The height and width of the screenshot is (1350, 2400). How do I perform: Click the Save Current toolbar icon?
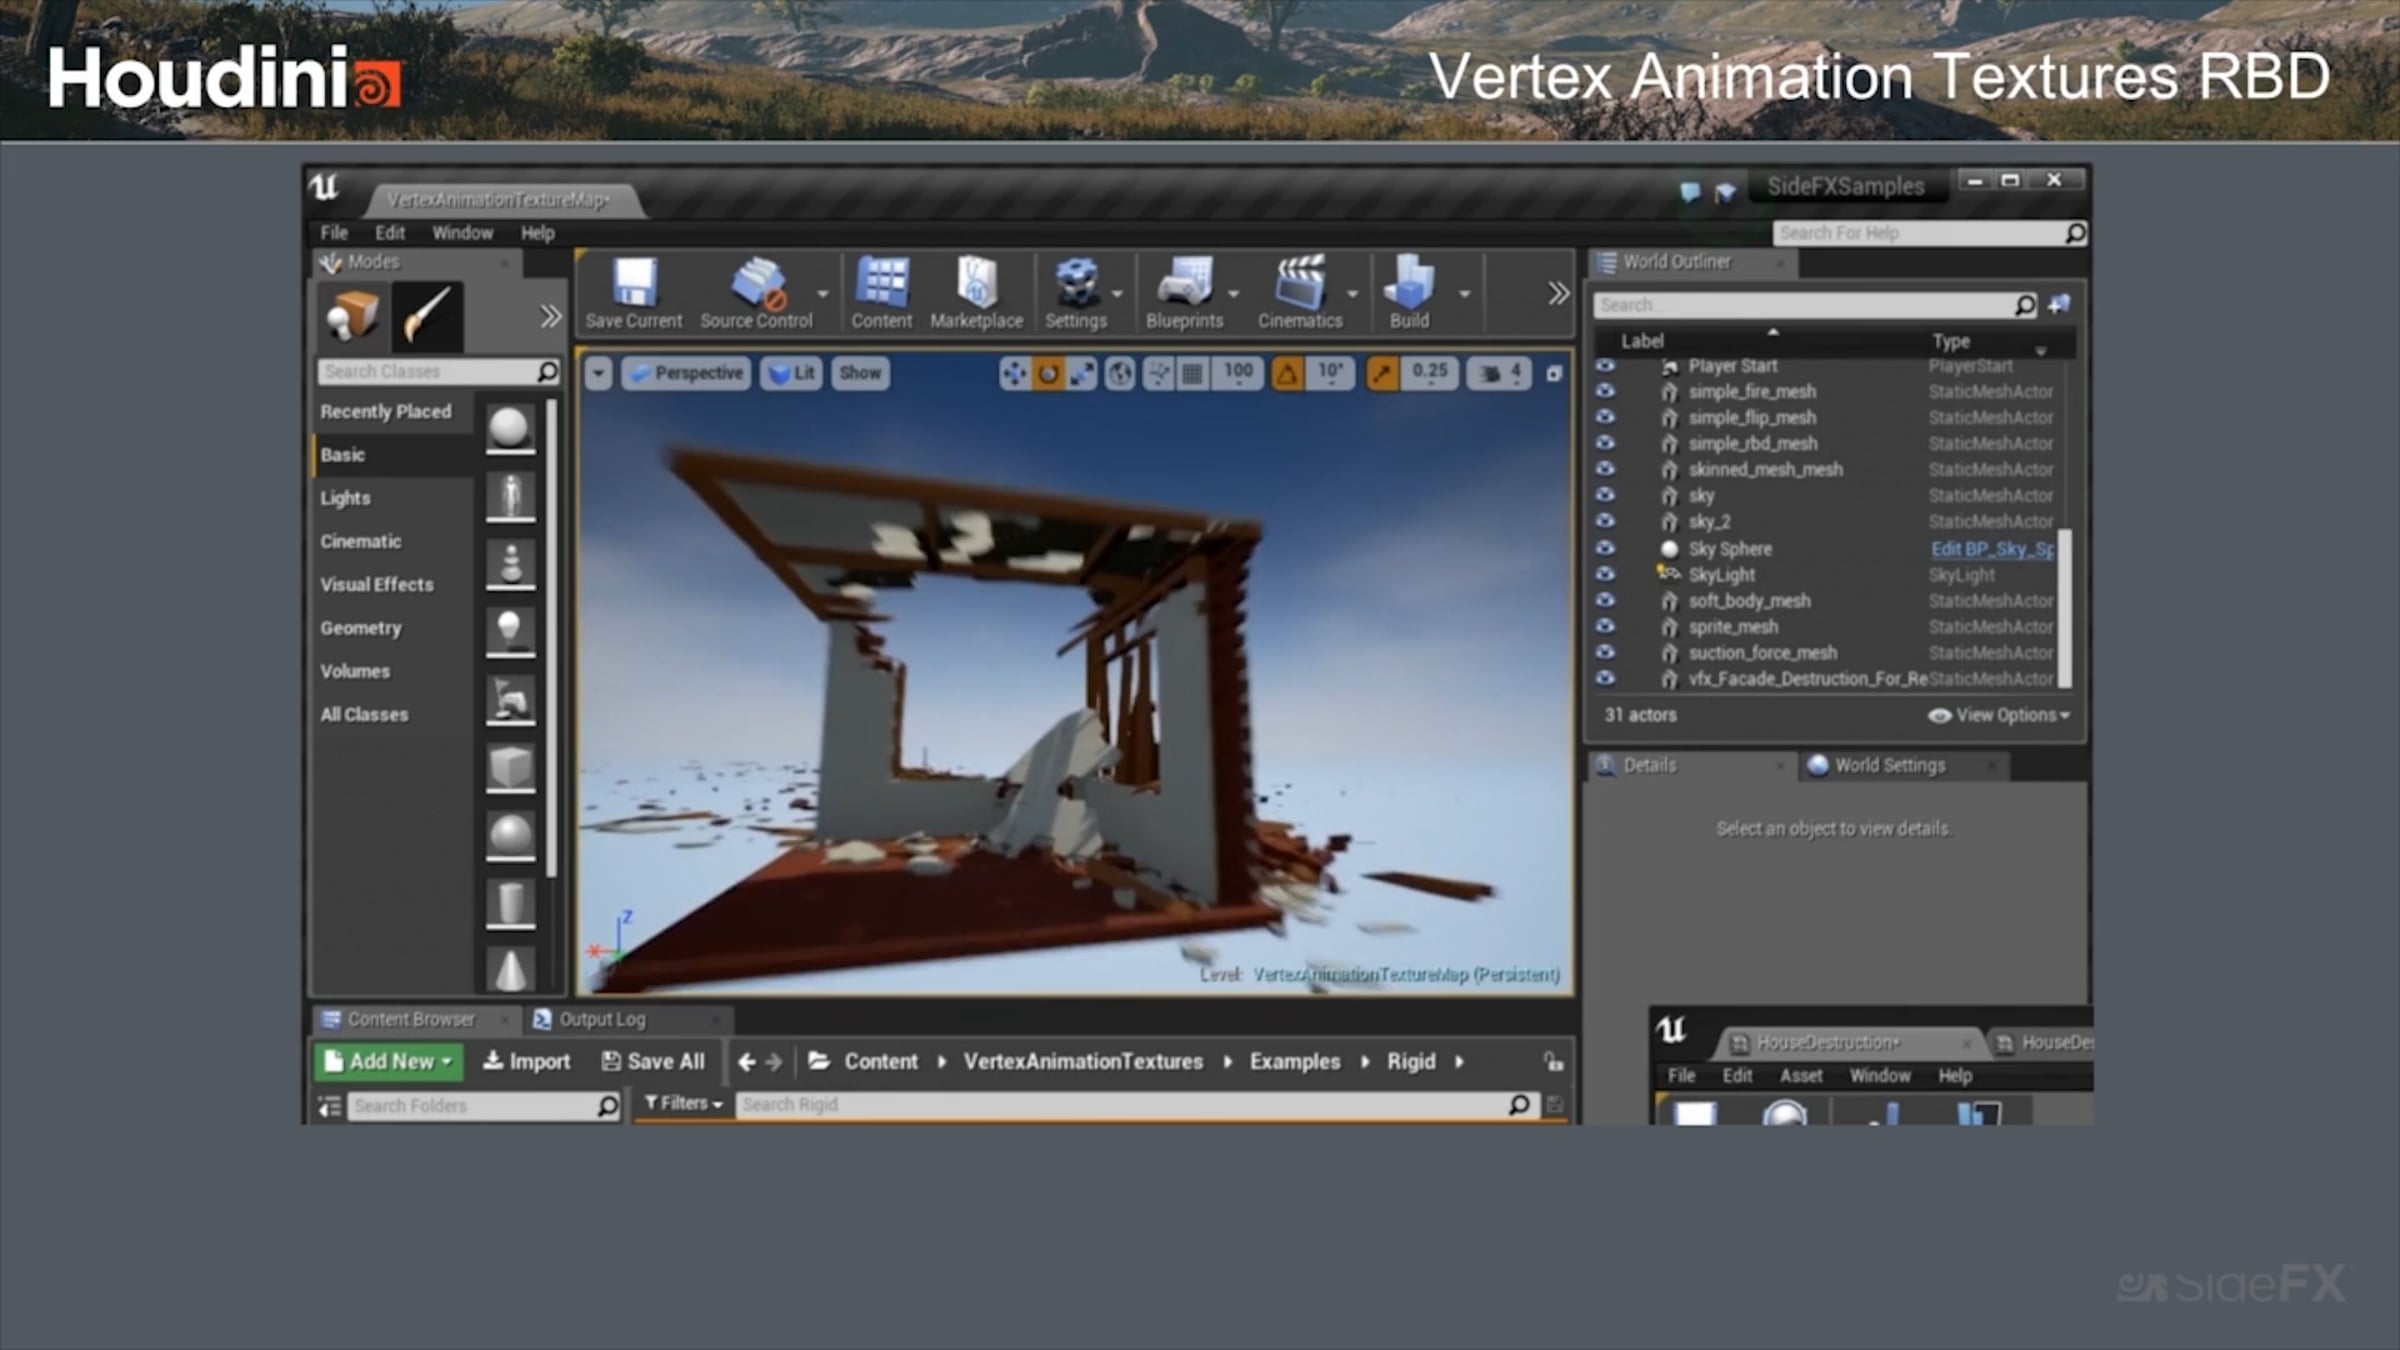point(634,283)
